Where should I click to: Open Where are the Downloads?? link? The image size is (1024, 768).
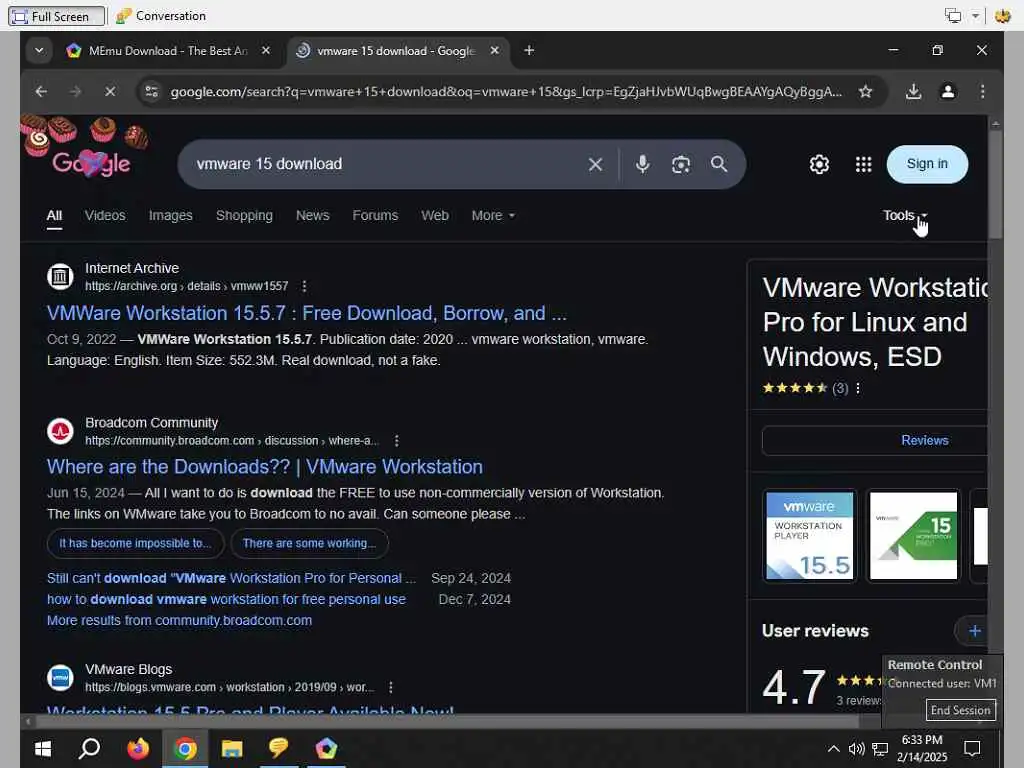tap(264, 467)
